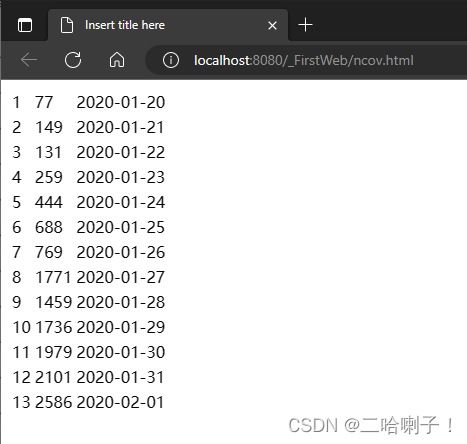Select the value 77 in row 1
467x444 pixels.
[x=44, y=102]
